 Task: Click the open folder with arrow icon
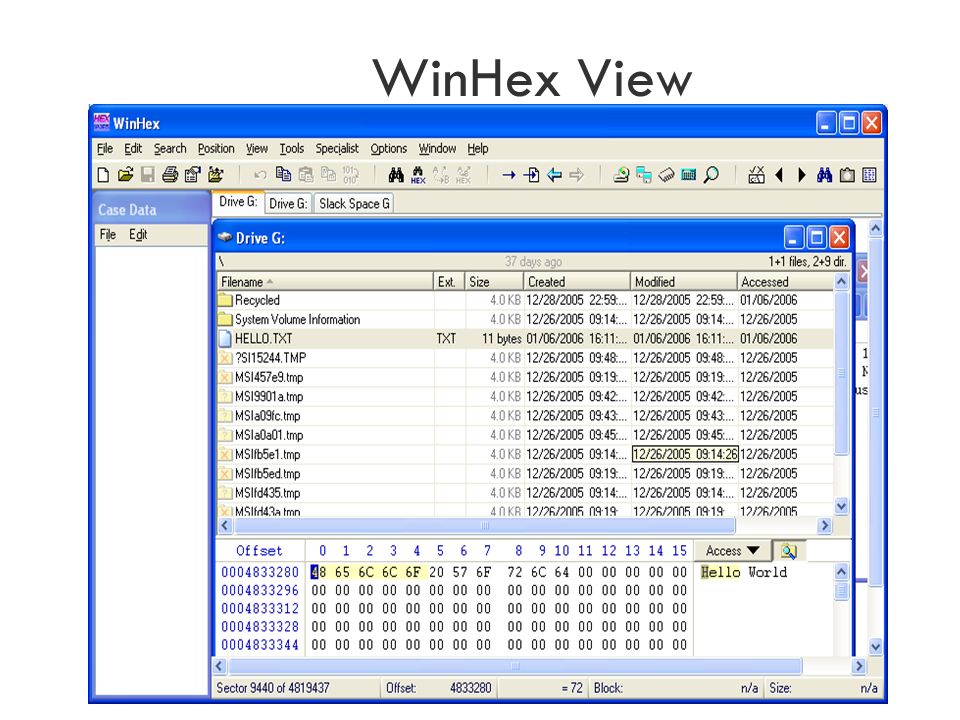216,175
